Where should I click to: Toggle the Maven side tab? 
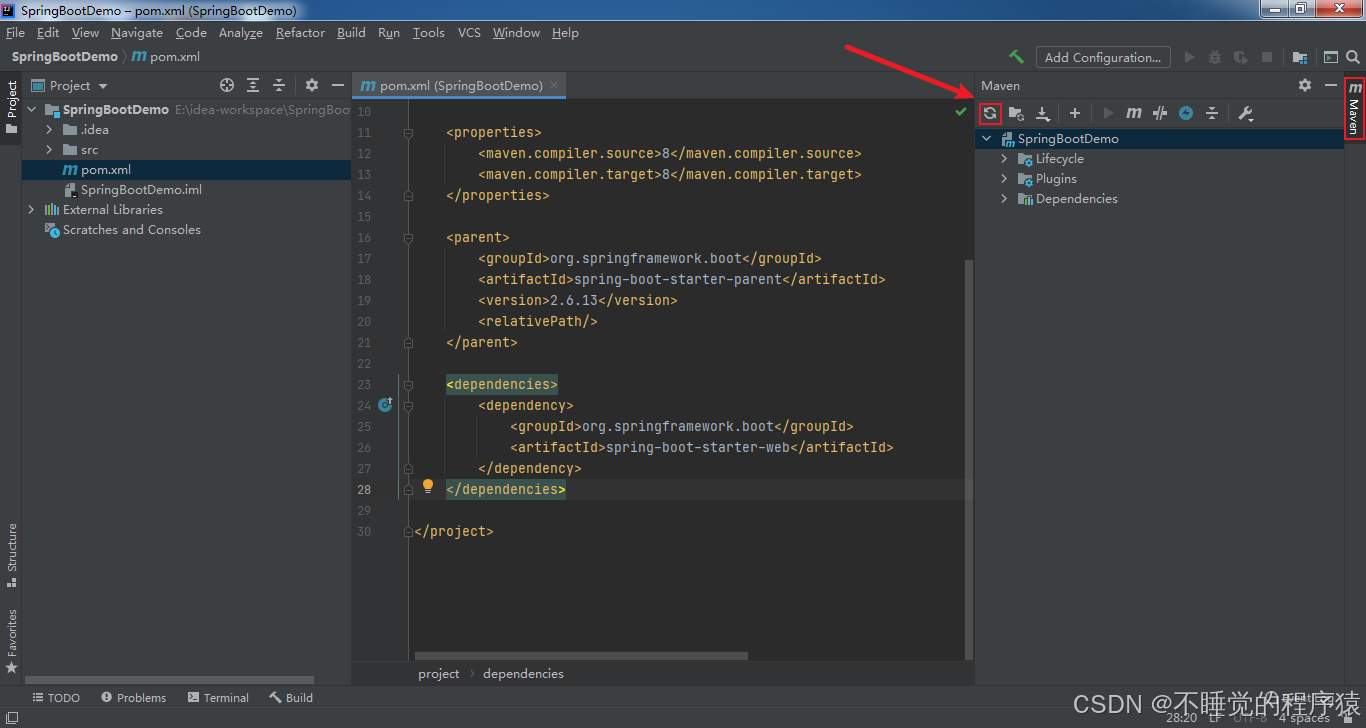pos(1355,108)
